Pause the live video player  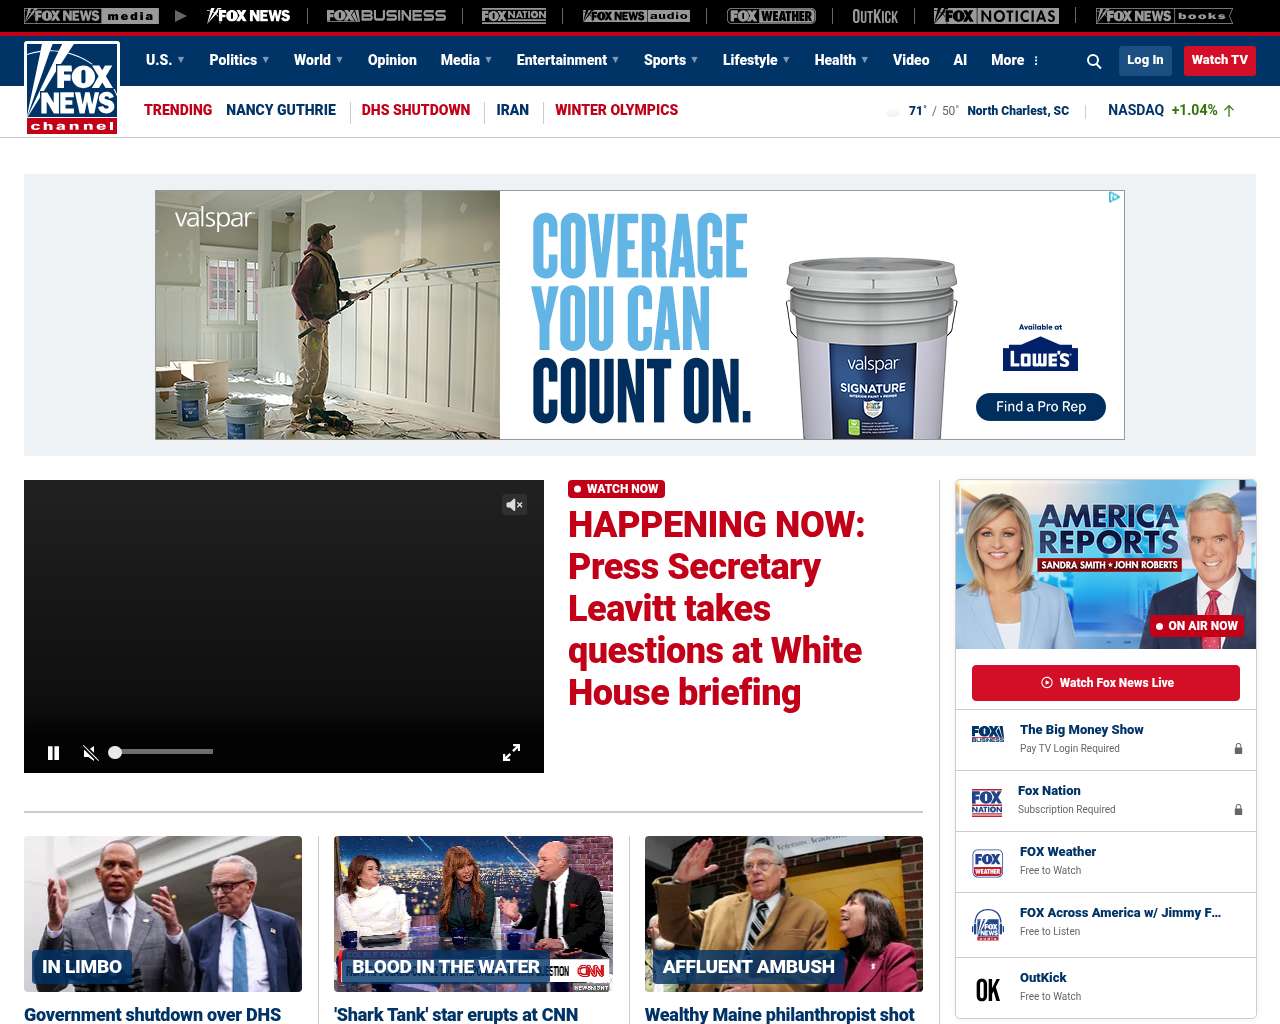pos(54,753)
